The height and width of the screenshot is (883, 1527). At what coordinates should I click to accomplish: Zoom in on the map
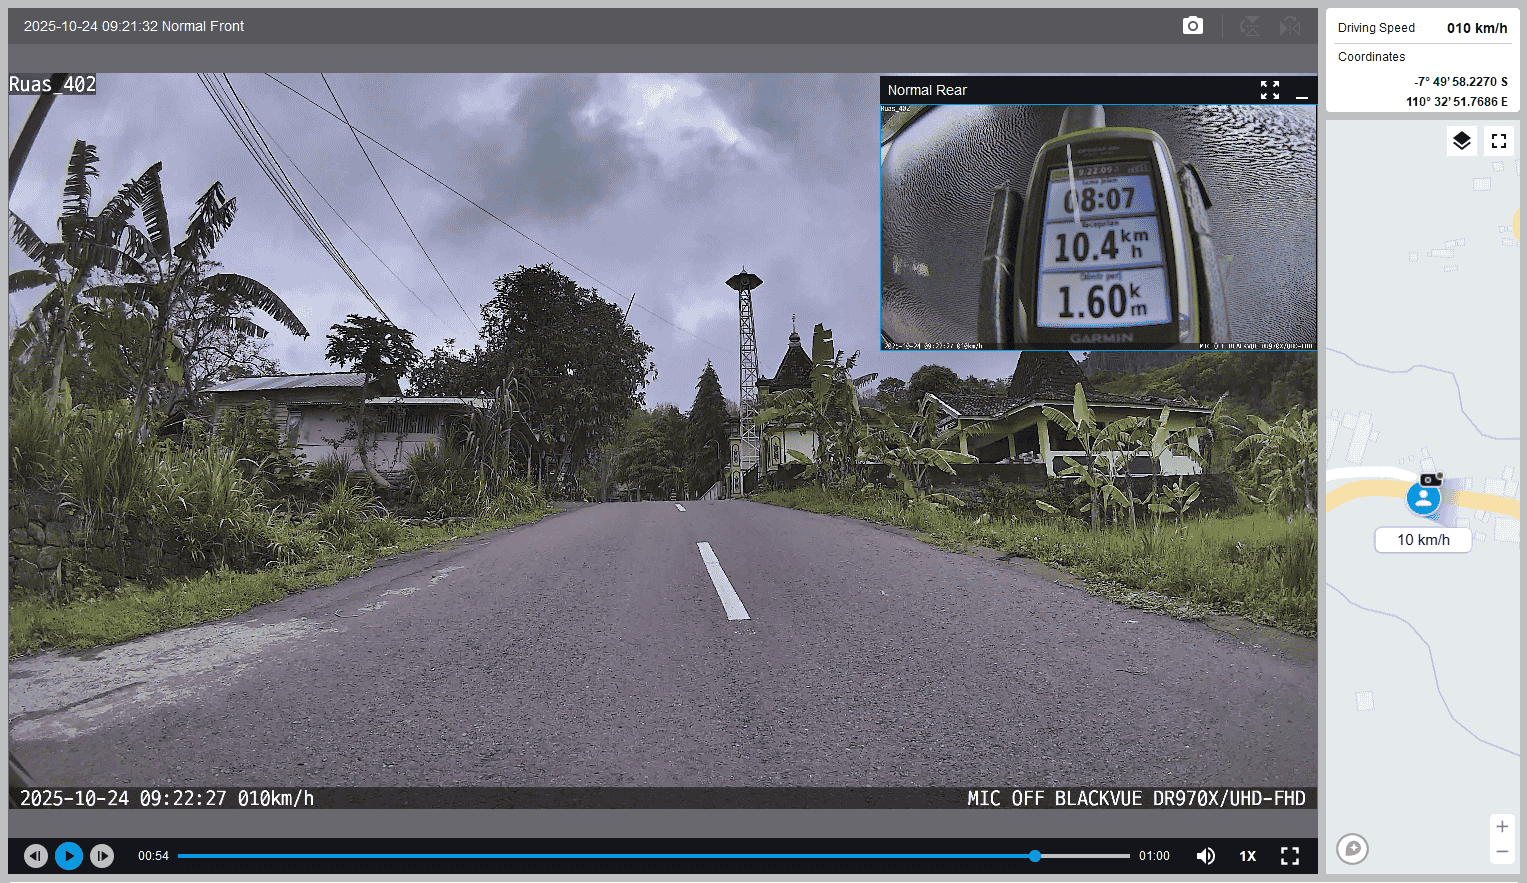tap(1501, 827)
